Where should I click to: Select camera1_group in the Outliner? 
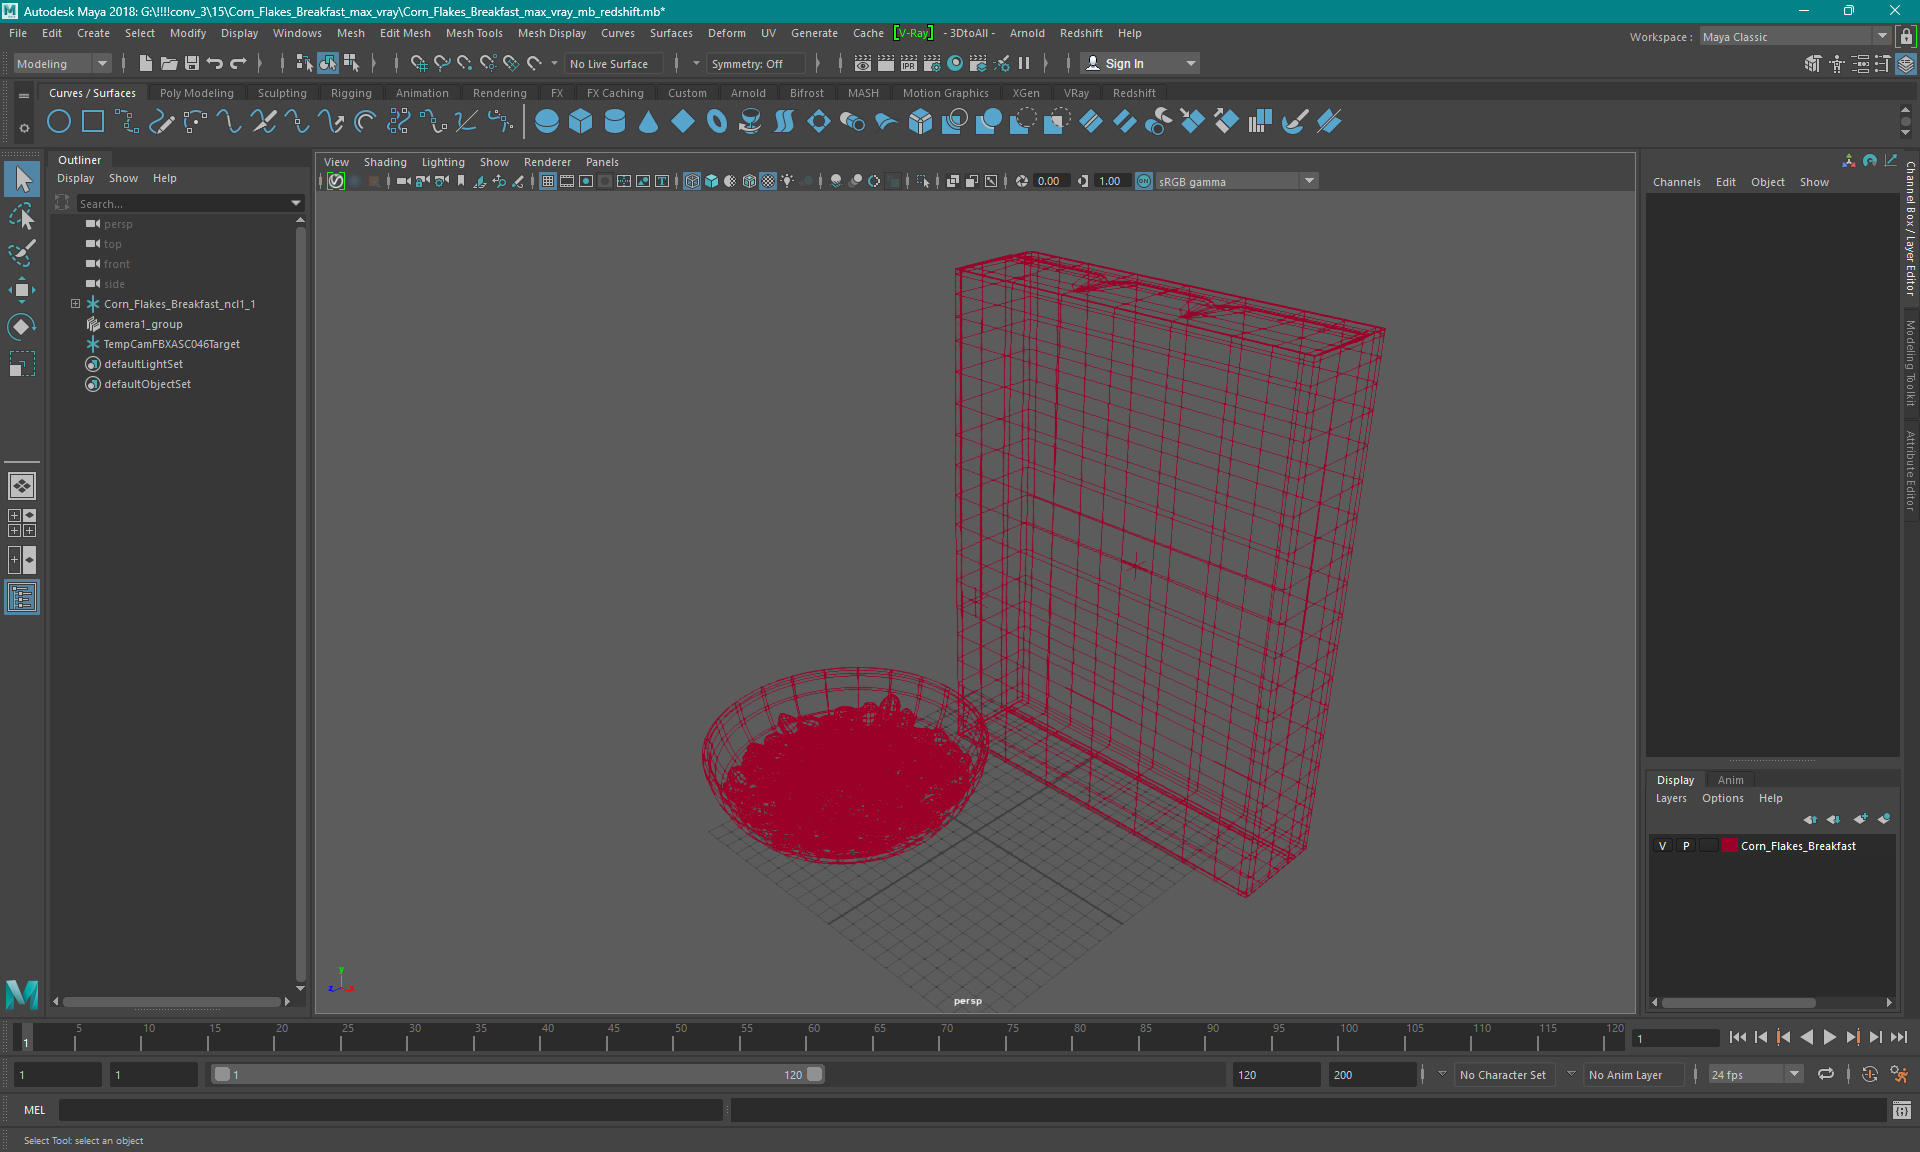point(143,324)
